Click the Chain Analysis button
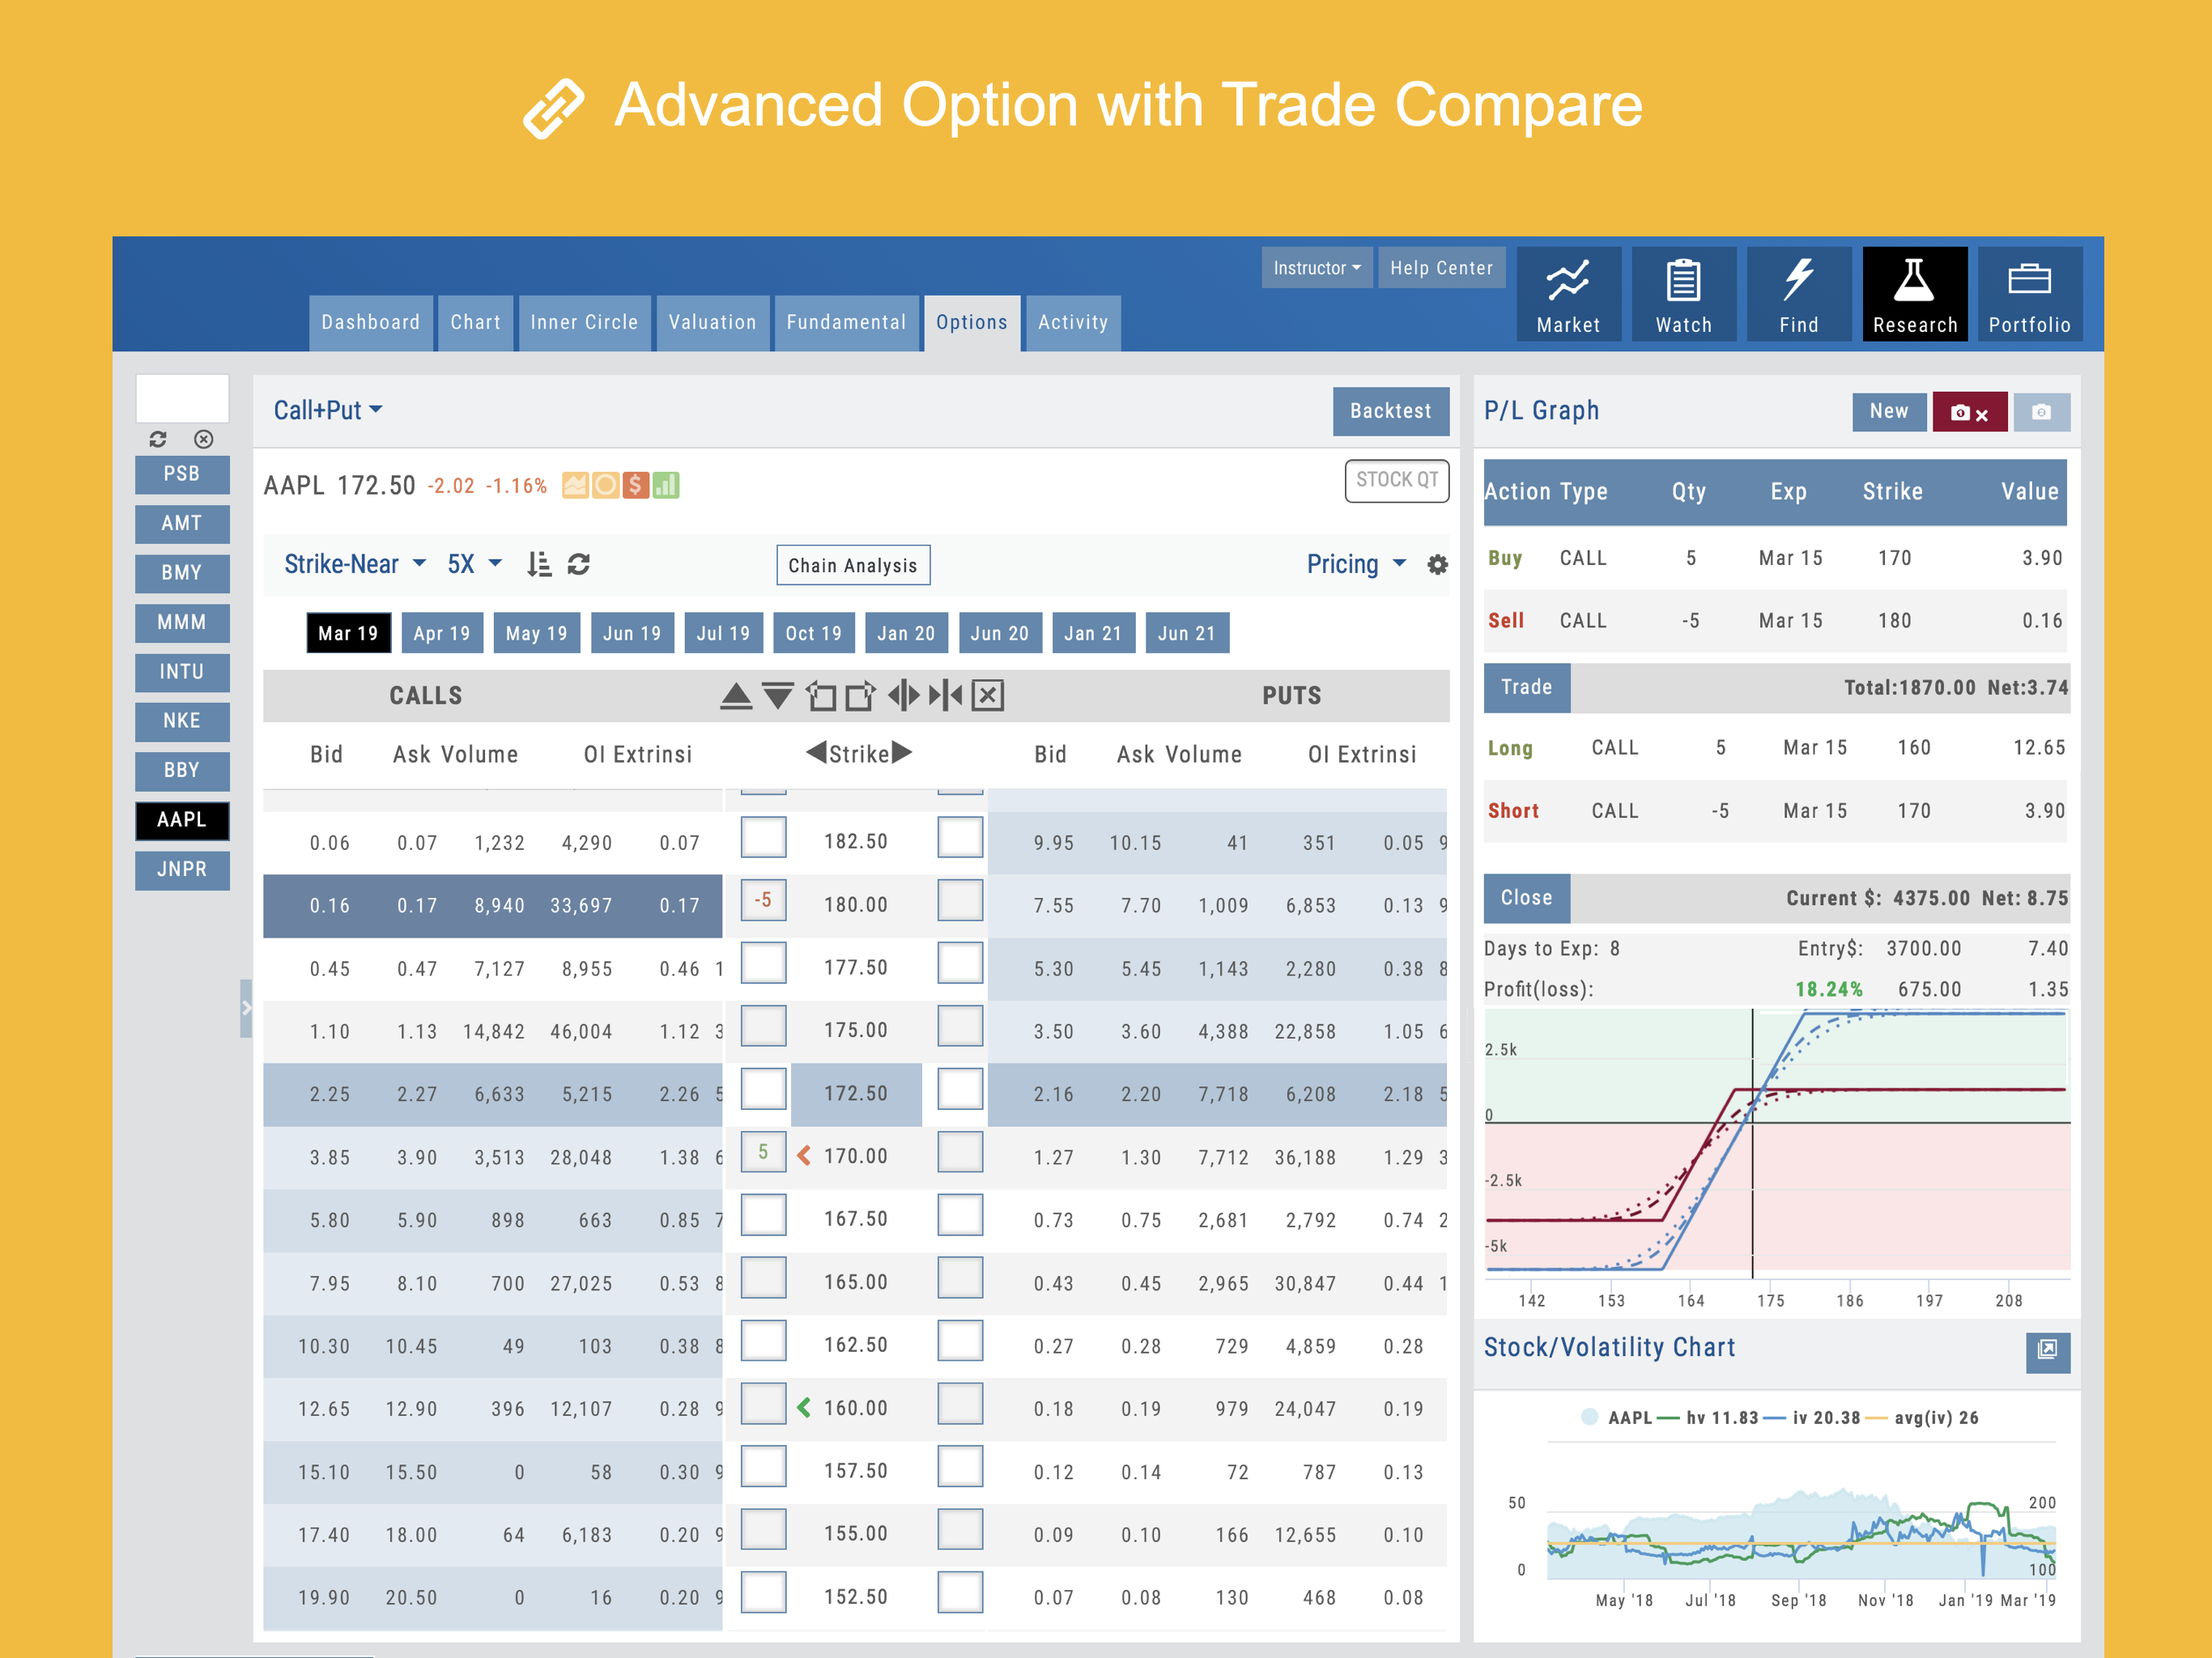The height and width of the screenshot is (1658, 2212). 852,565
